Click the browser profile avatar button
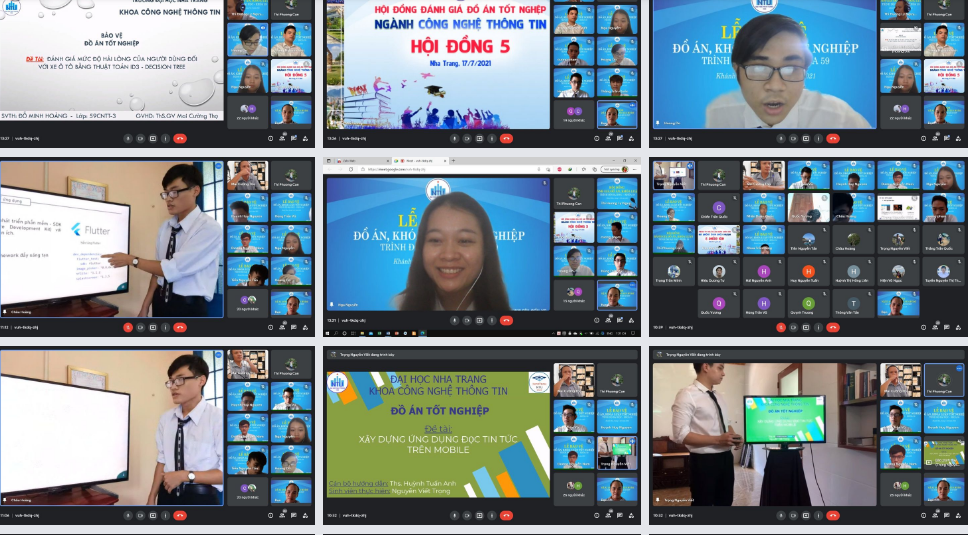The height and width of the screenshot is (535, 968). (623, 169)
